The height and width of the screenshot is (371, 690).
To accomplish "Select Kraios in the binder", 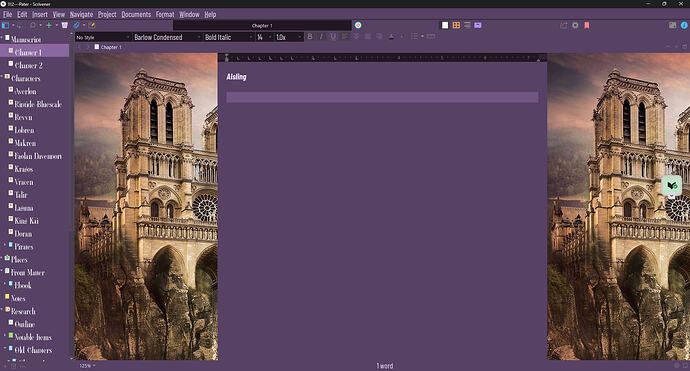I will click(x=23, y=169).
